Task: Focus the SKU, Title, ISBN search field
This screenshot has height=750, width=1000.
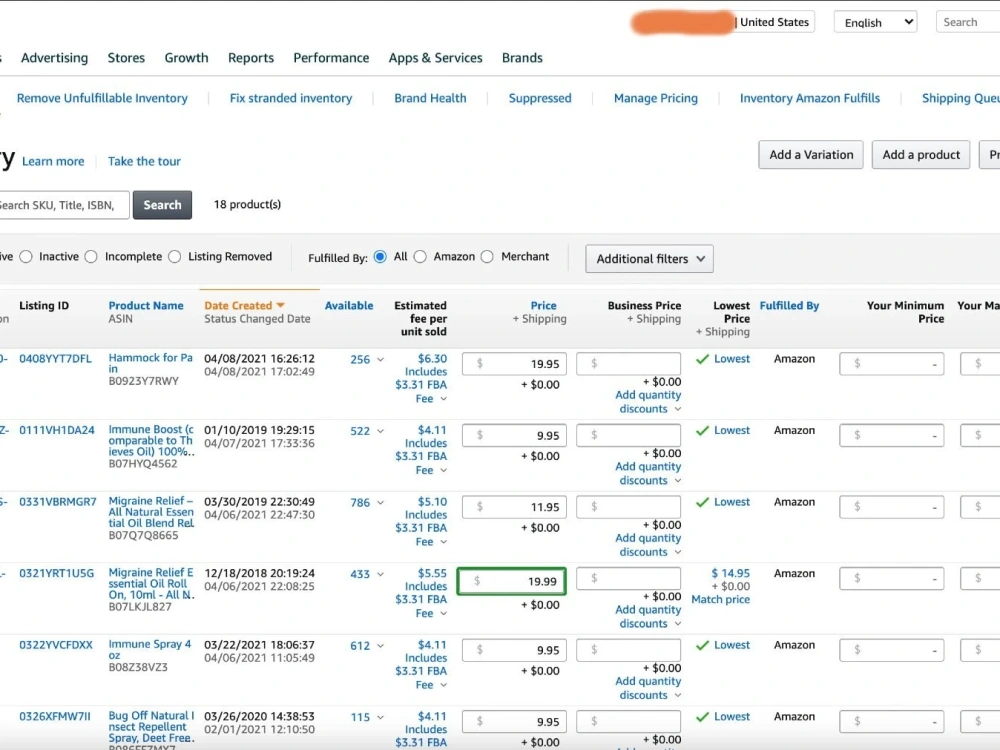Action: pos(62,205)
